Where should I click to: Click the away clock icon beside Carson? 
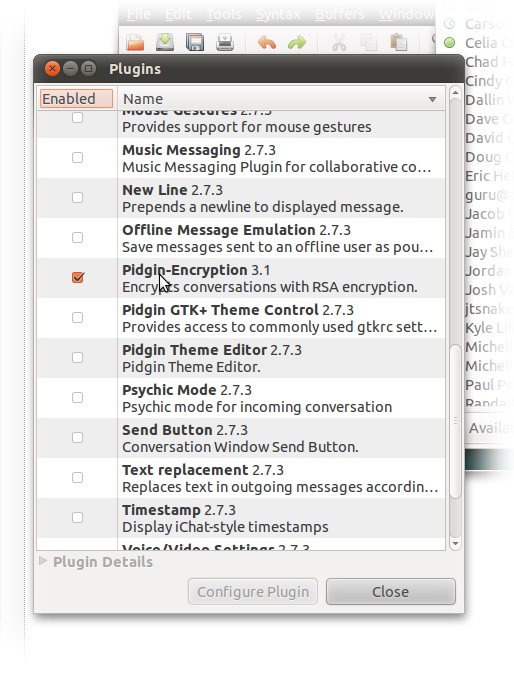(x=450, y=24)
